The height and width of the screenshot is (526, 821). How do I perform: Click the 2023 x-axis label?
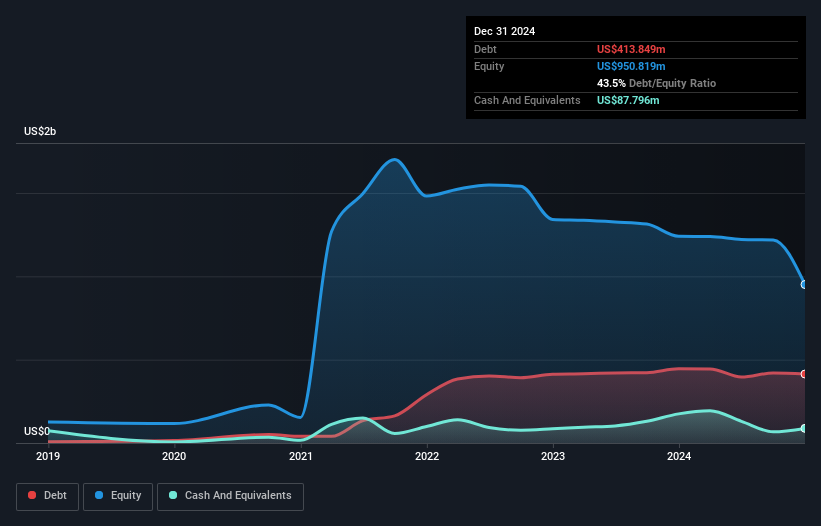[x=553, y=456]
